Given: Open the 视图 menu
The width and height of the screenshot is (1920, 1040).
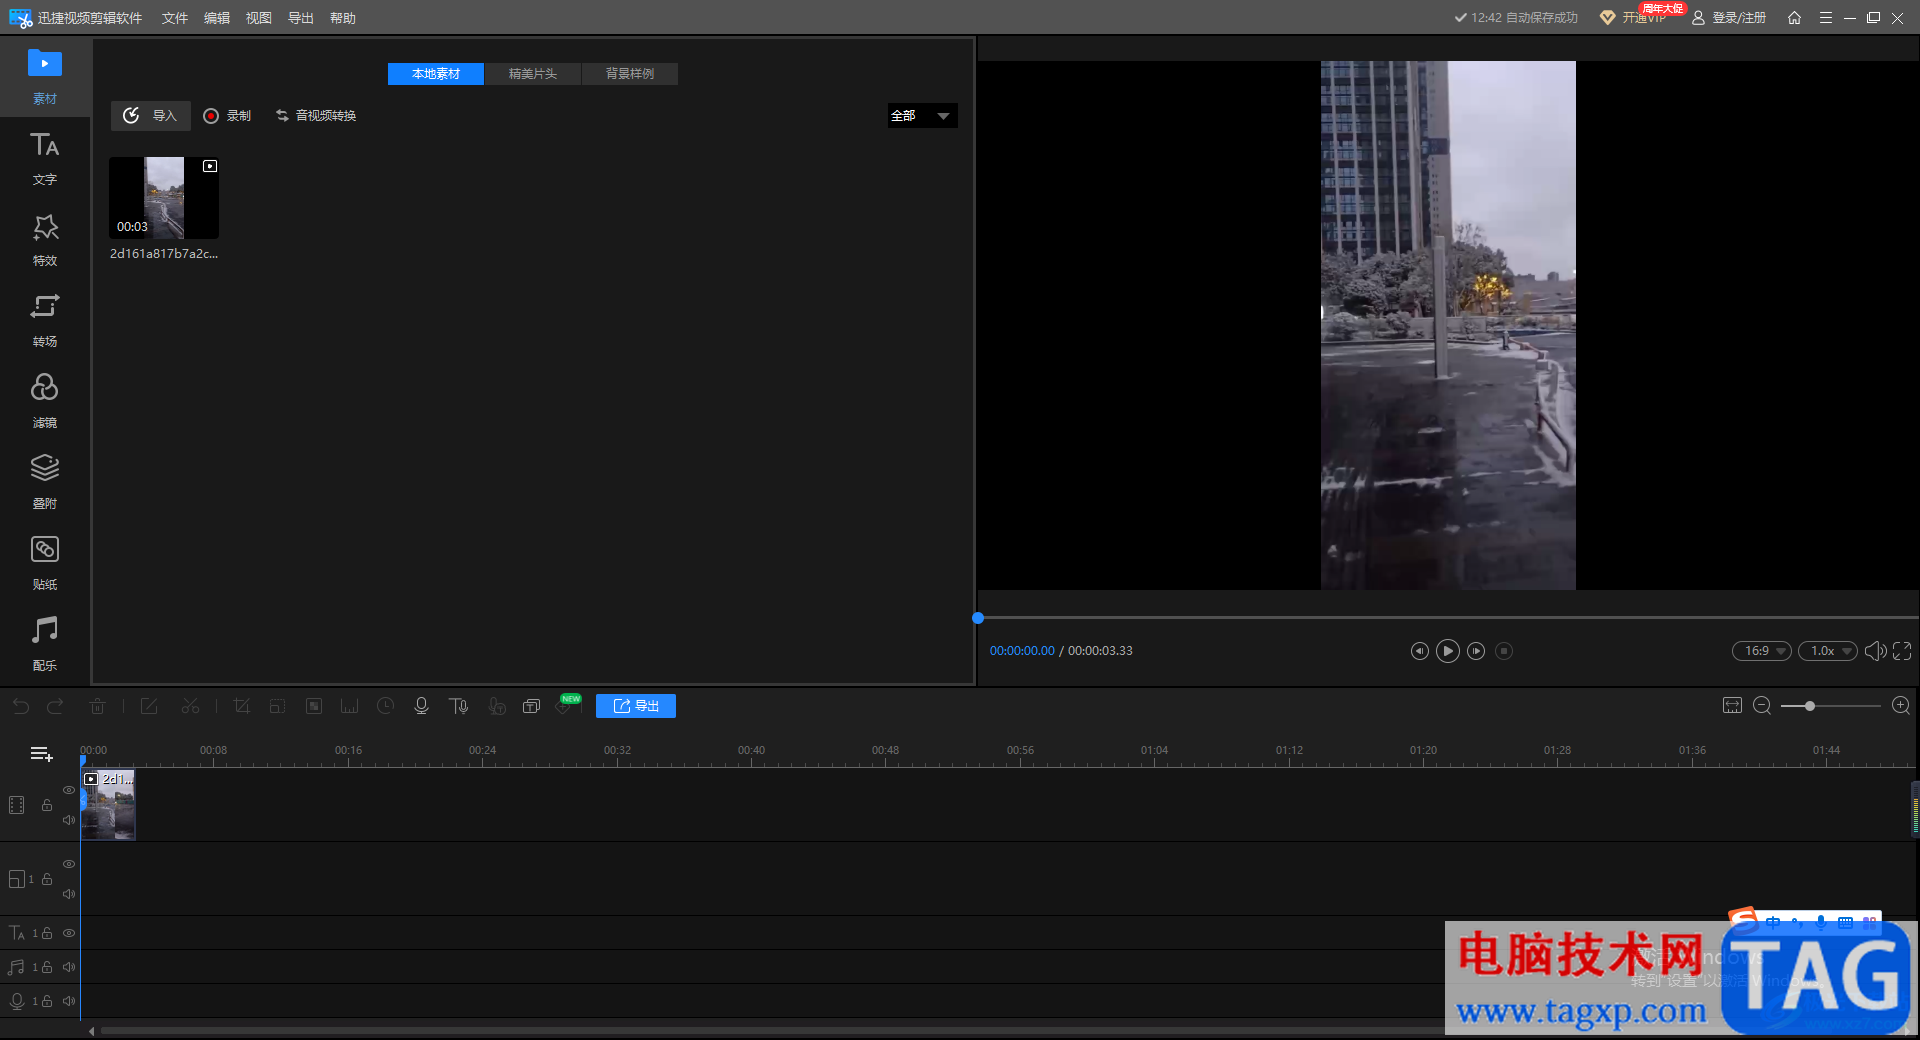Looking at the screenshot, I should click(x=259, y=18).
